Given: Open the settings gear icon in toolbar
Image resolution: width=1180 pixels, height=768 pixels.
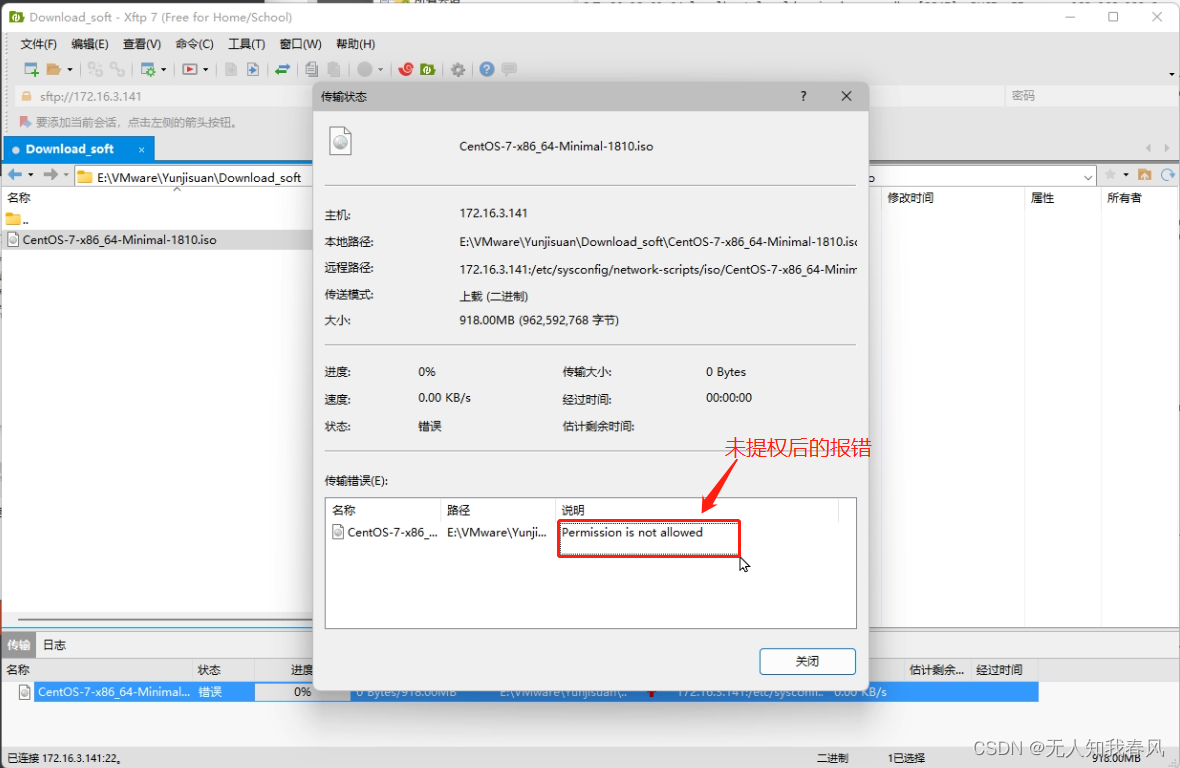Looking at the screenshot, I should pos(459,69).
